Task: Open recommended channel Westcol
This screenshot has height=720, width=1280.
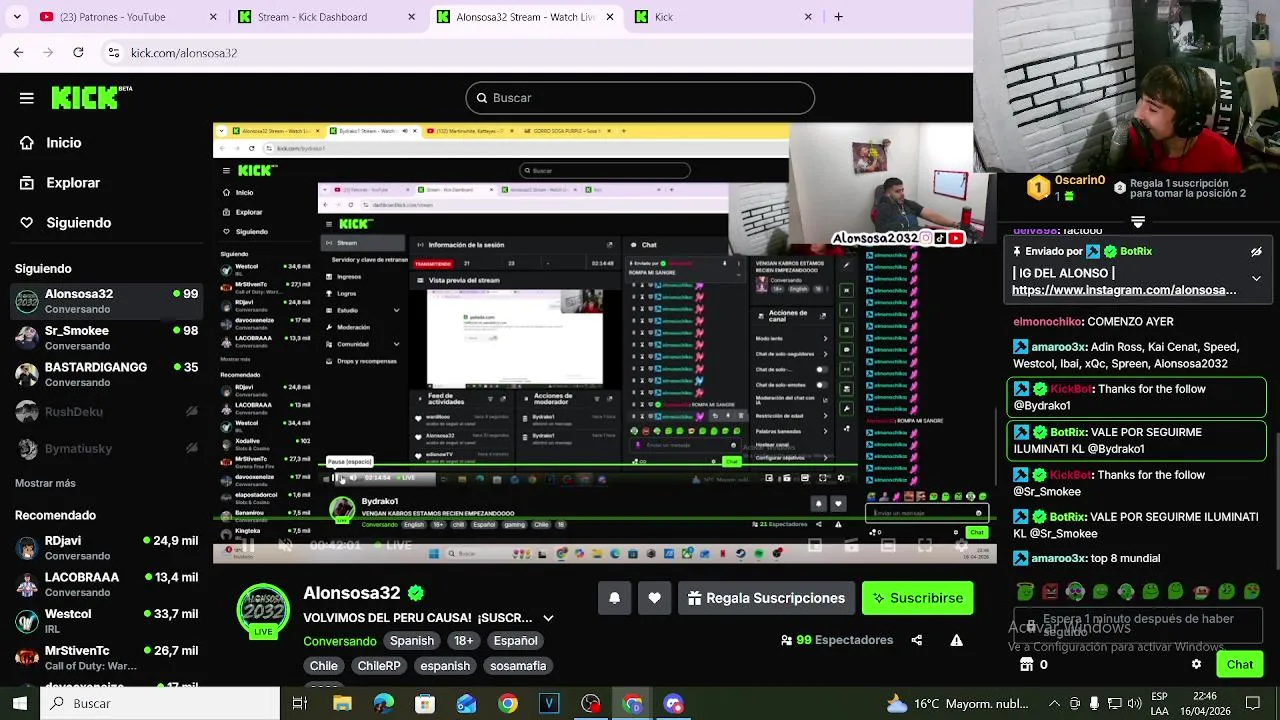Action: click(x=106, y=621)
